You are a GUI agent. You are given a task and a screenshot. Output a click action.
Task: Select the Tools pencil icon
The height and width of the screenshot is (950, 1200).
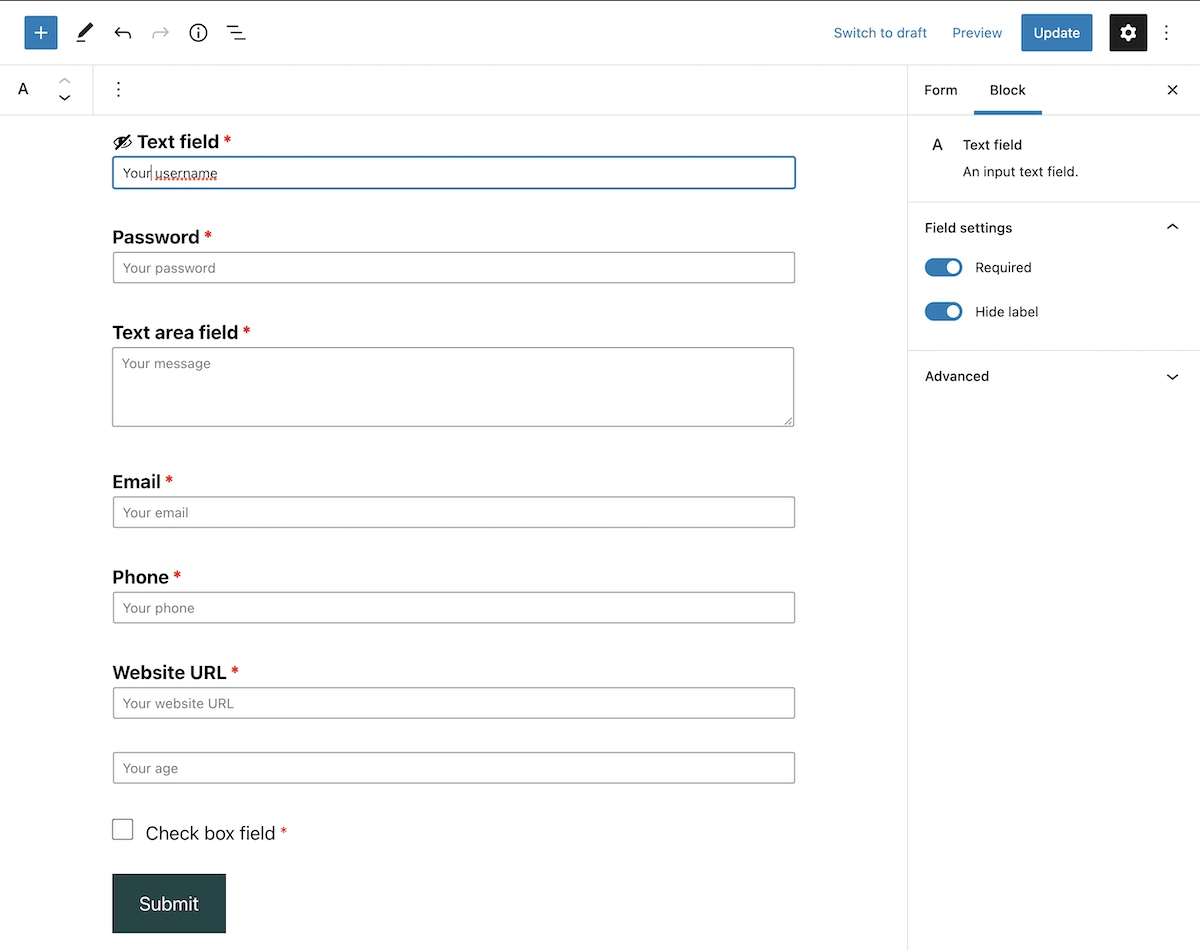coord(84,33)
